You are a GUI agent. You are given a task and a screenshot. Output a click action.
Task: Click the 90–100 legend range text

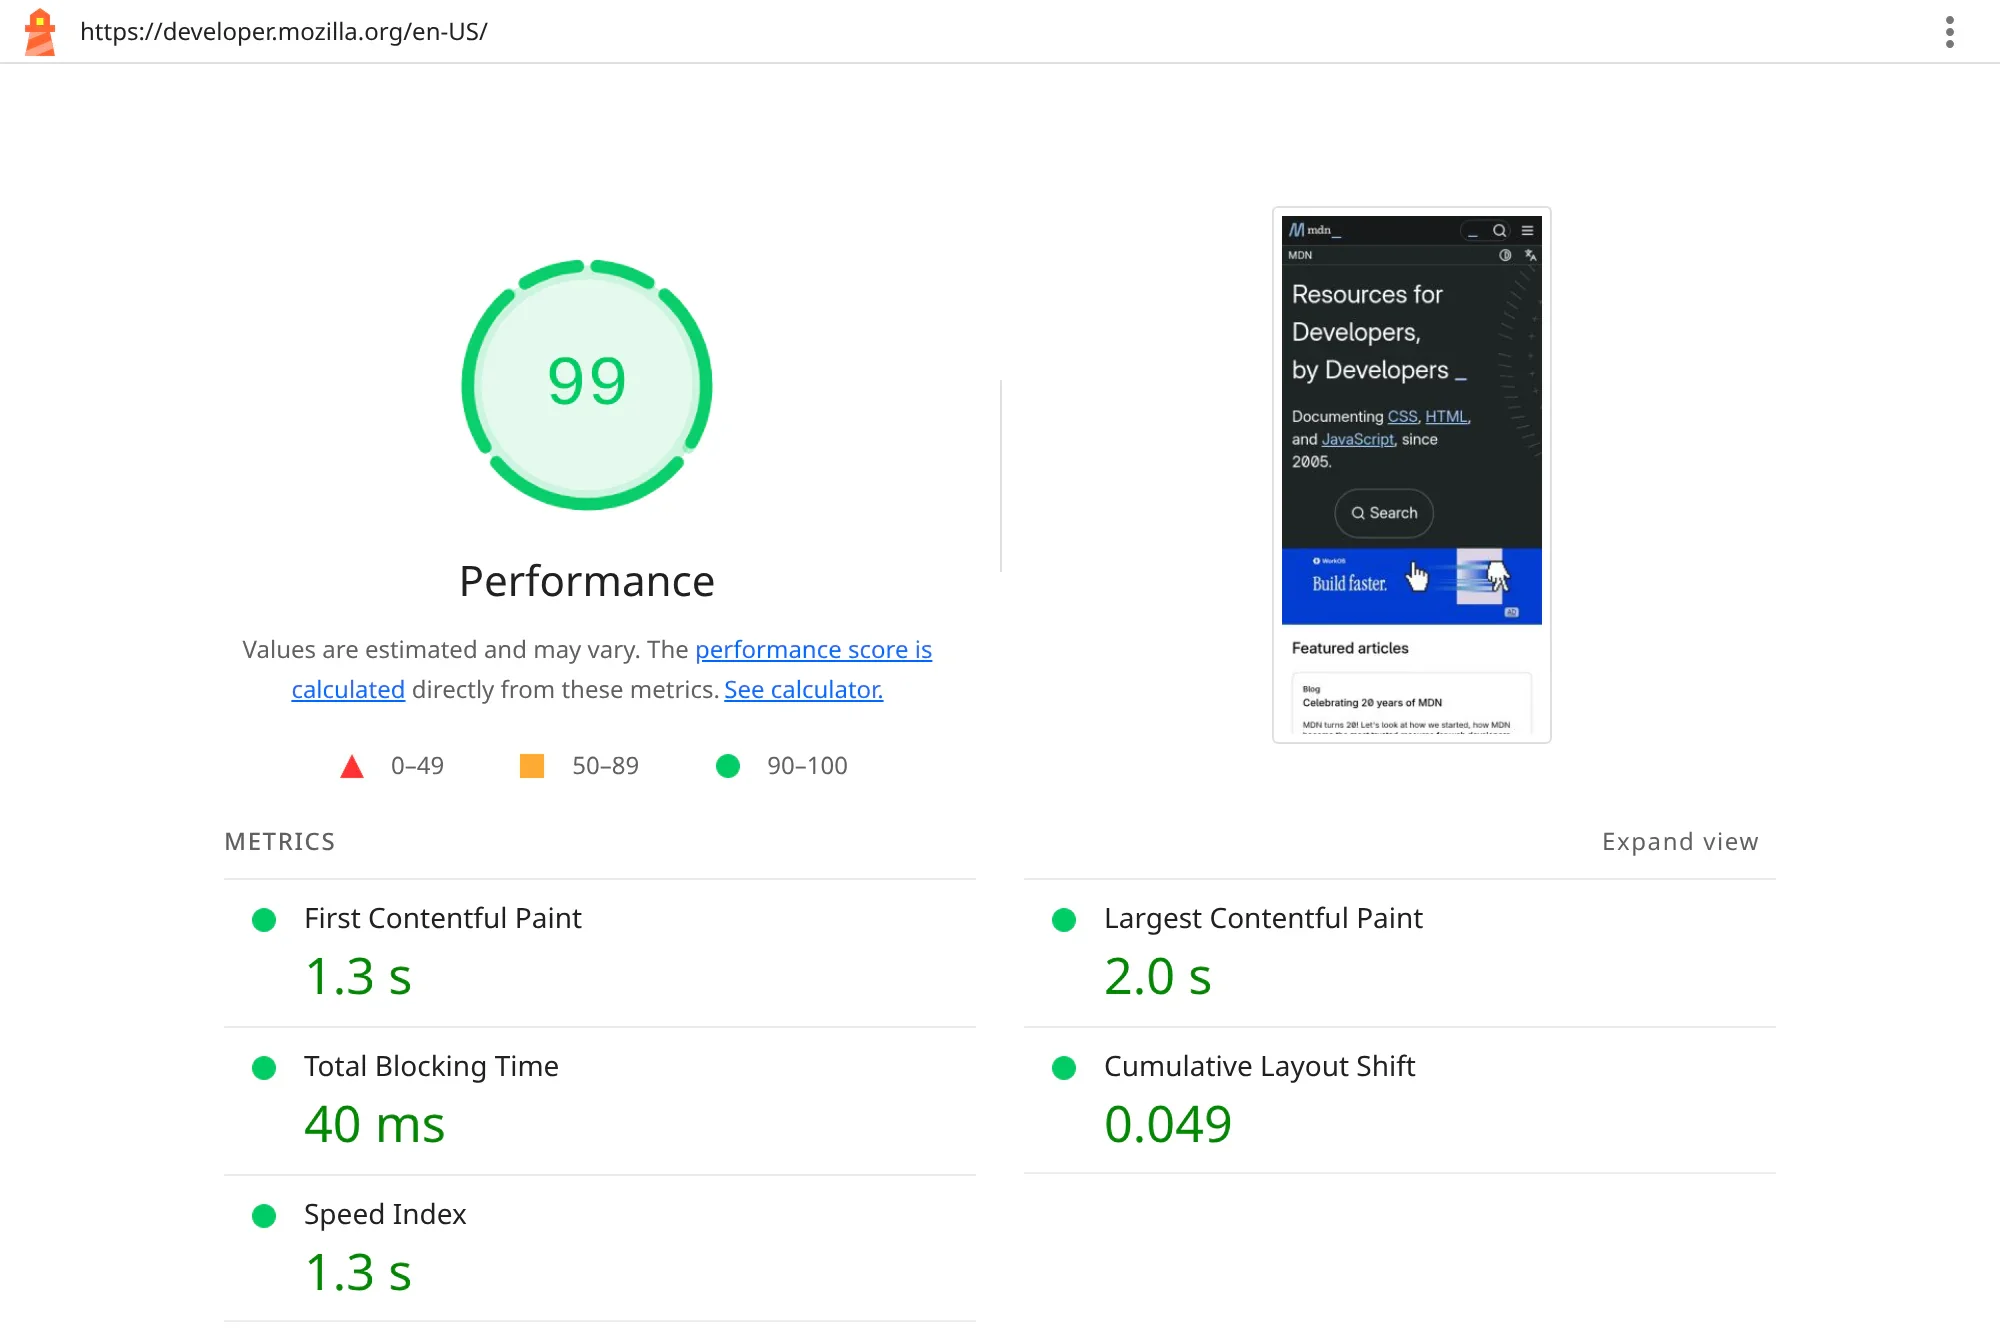[x=807, y=766]
